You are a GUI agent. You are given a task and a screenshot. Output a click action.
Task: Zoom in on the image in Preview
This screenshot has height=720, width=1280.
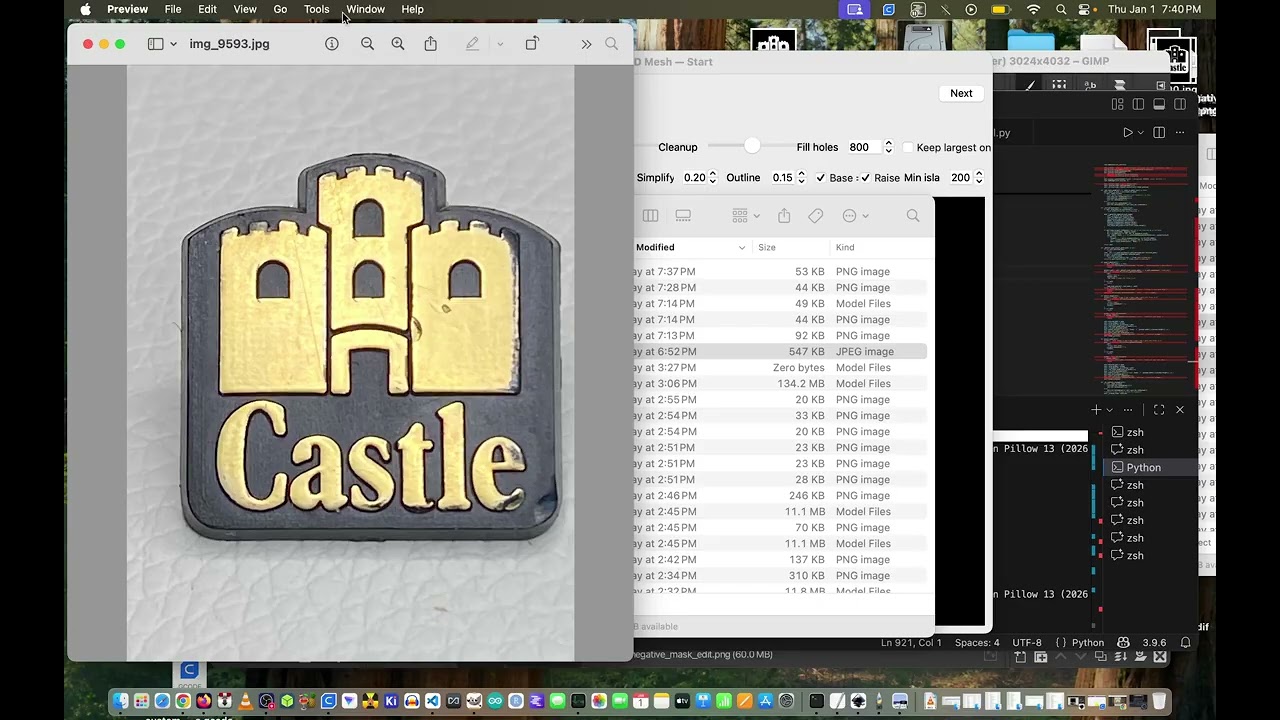[x=398, y=44]
